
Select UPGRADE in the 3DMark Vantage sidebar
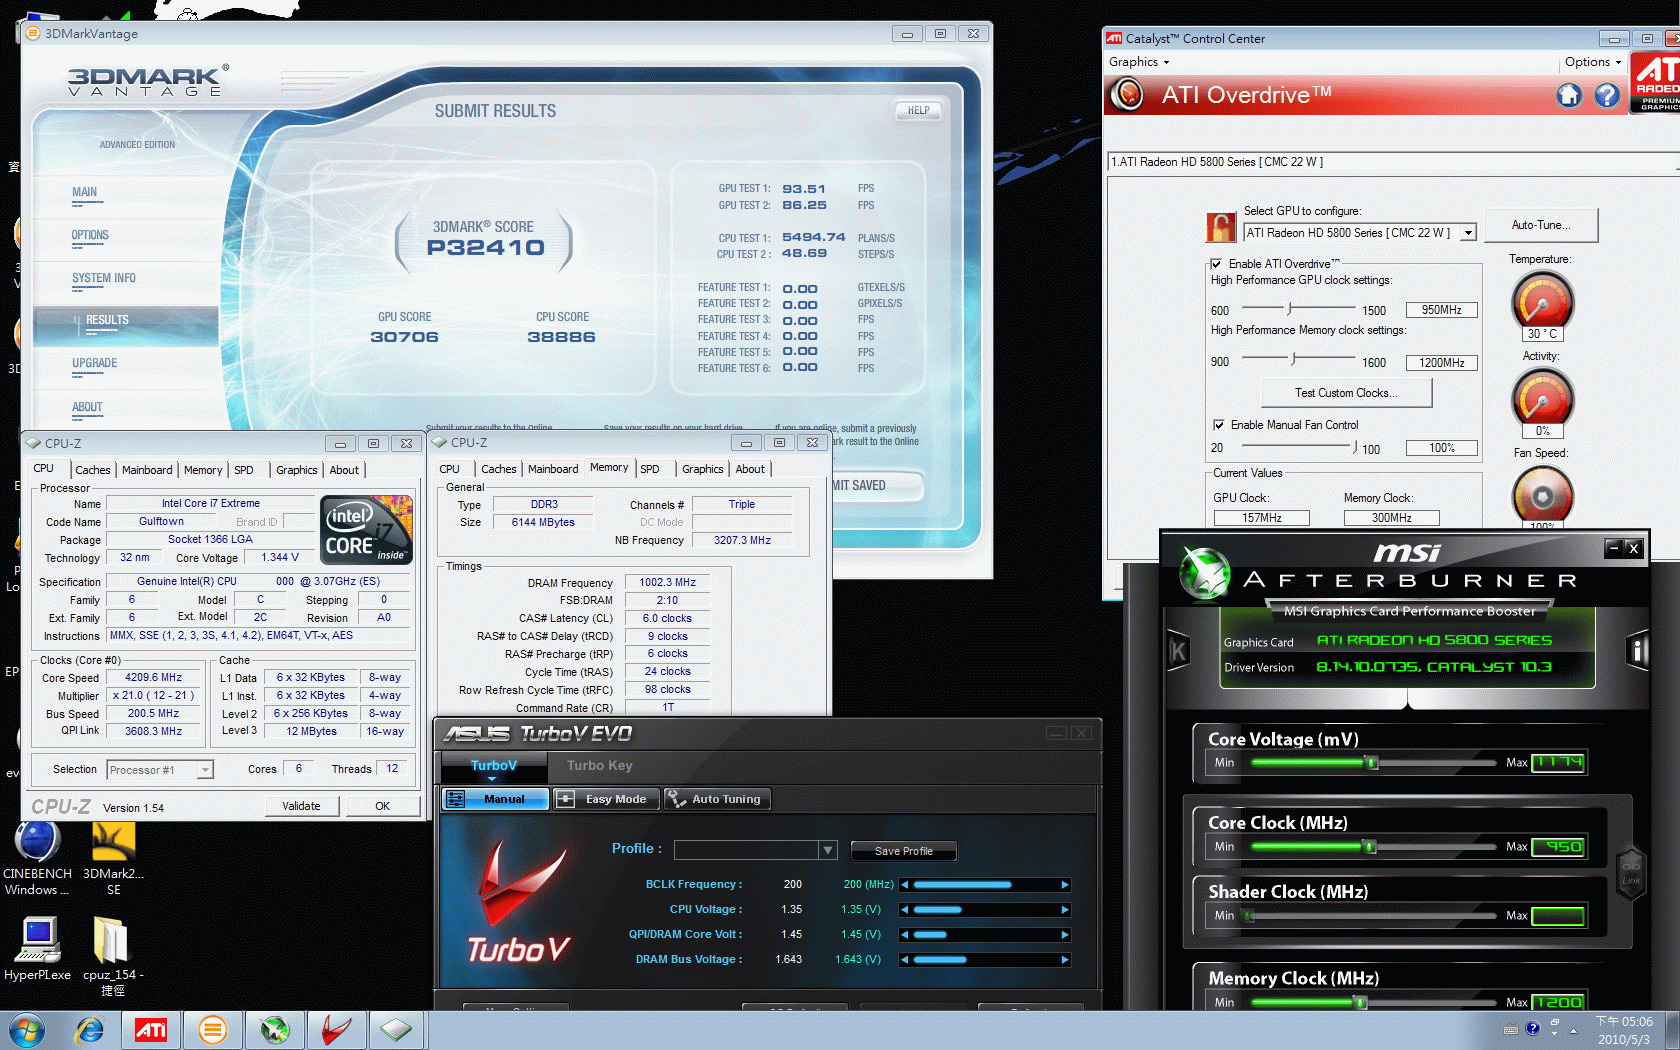pos(95,364)
